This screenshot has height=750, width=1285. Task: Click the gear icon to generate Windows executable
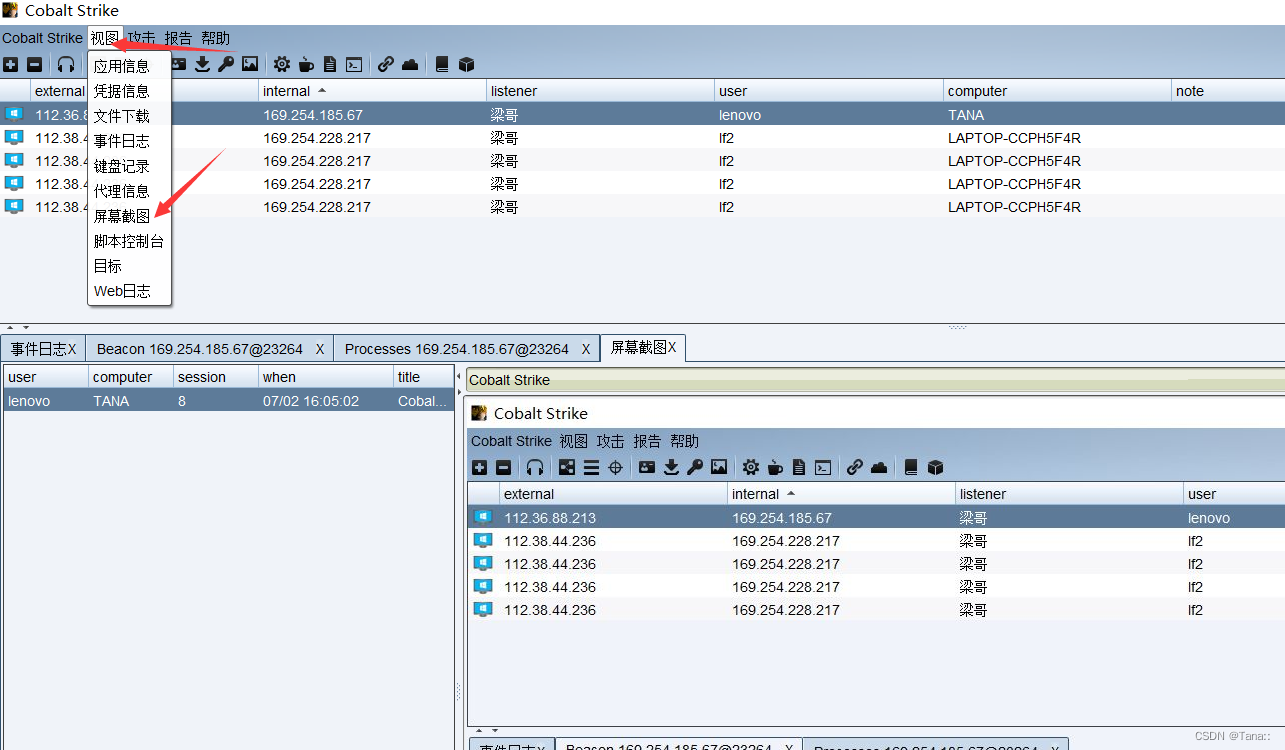pos(282,64)
